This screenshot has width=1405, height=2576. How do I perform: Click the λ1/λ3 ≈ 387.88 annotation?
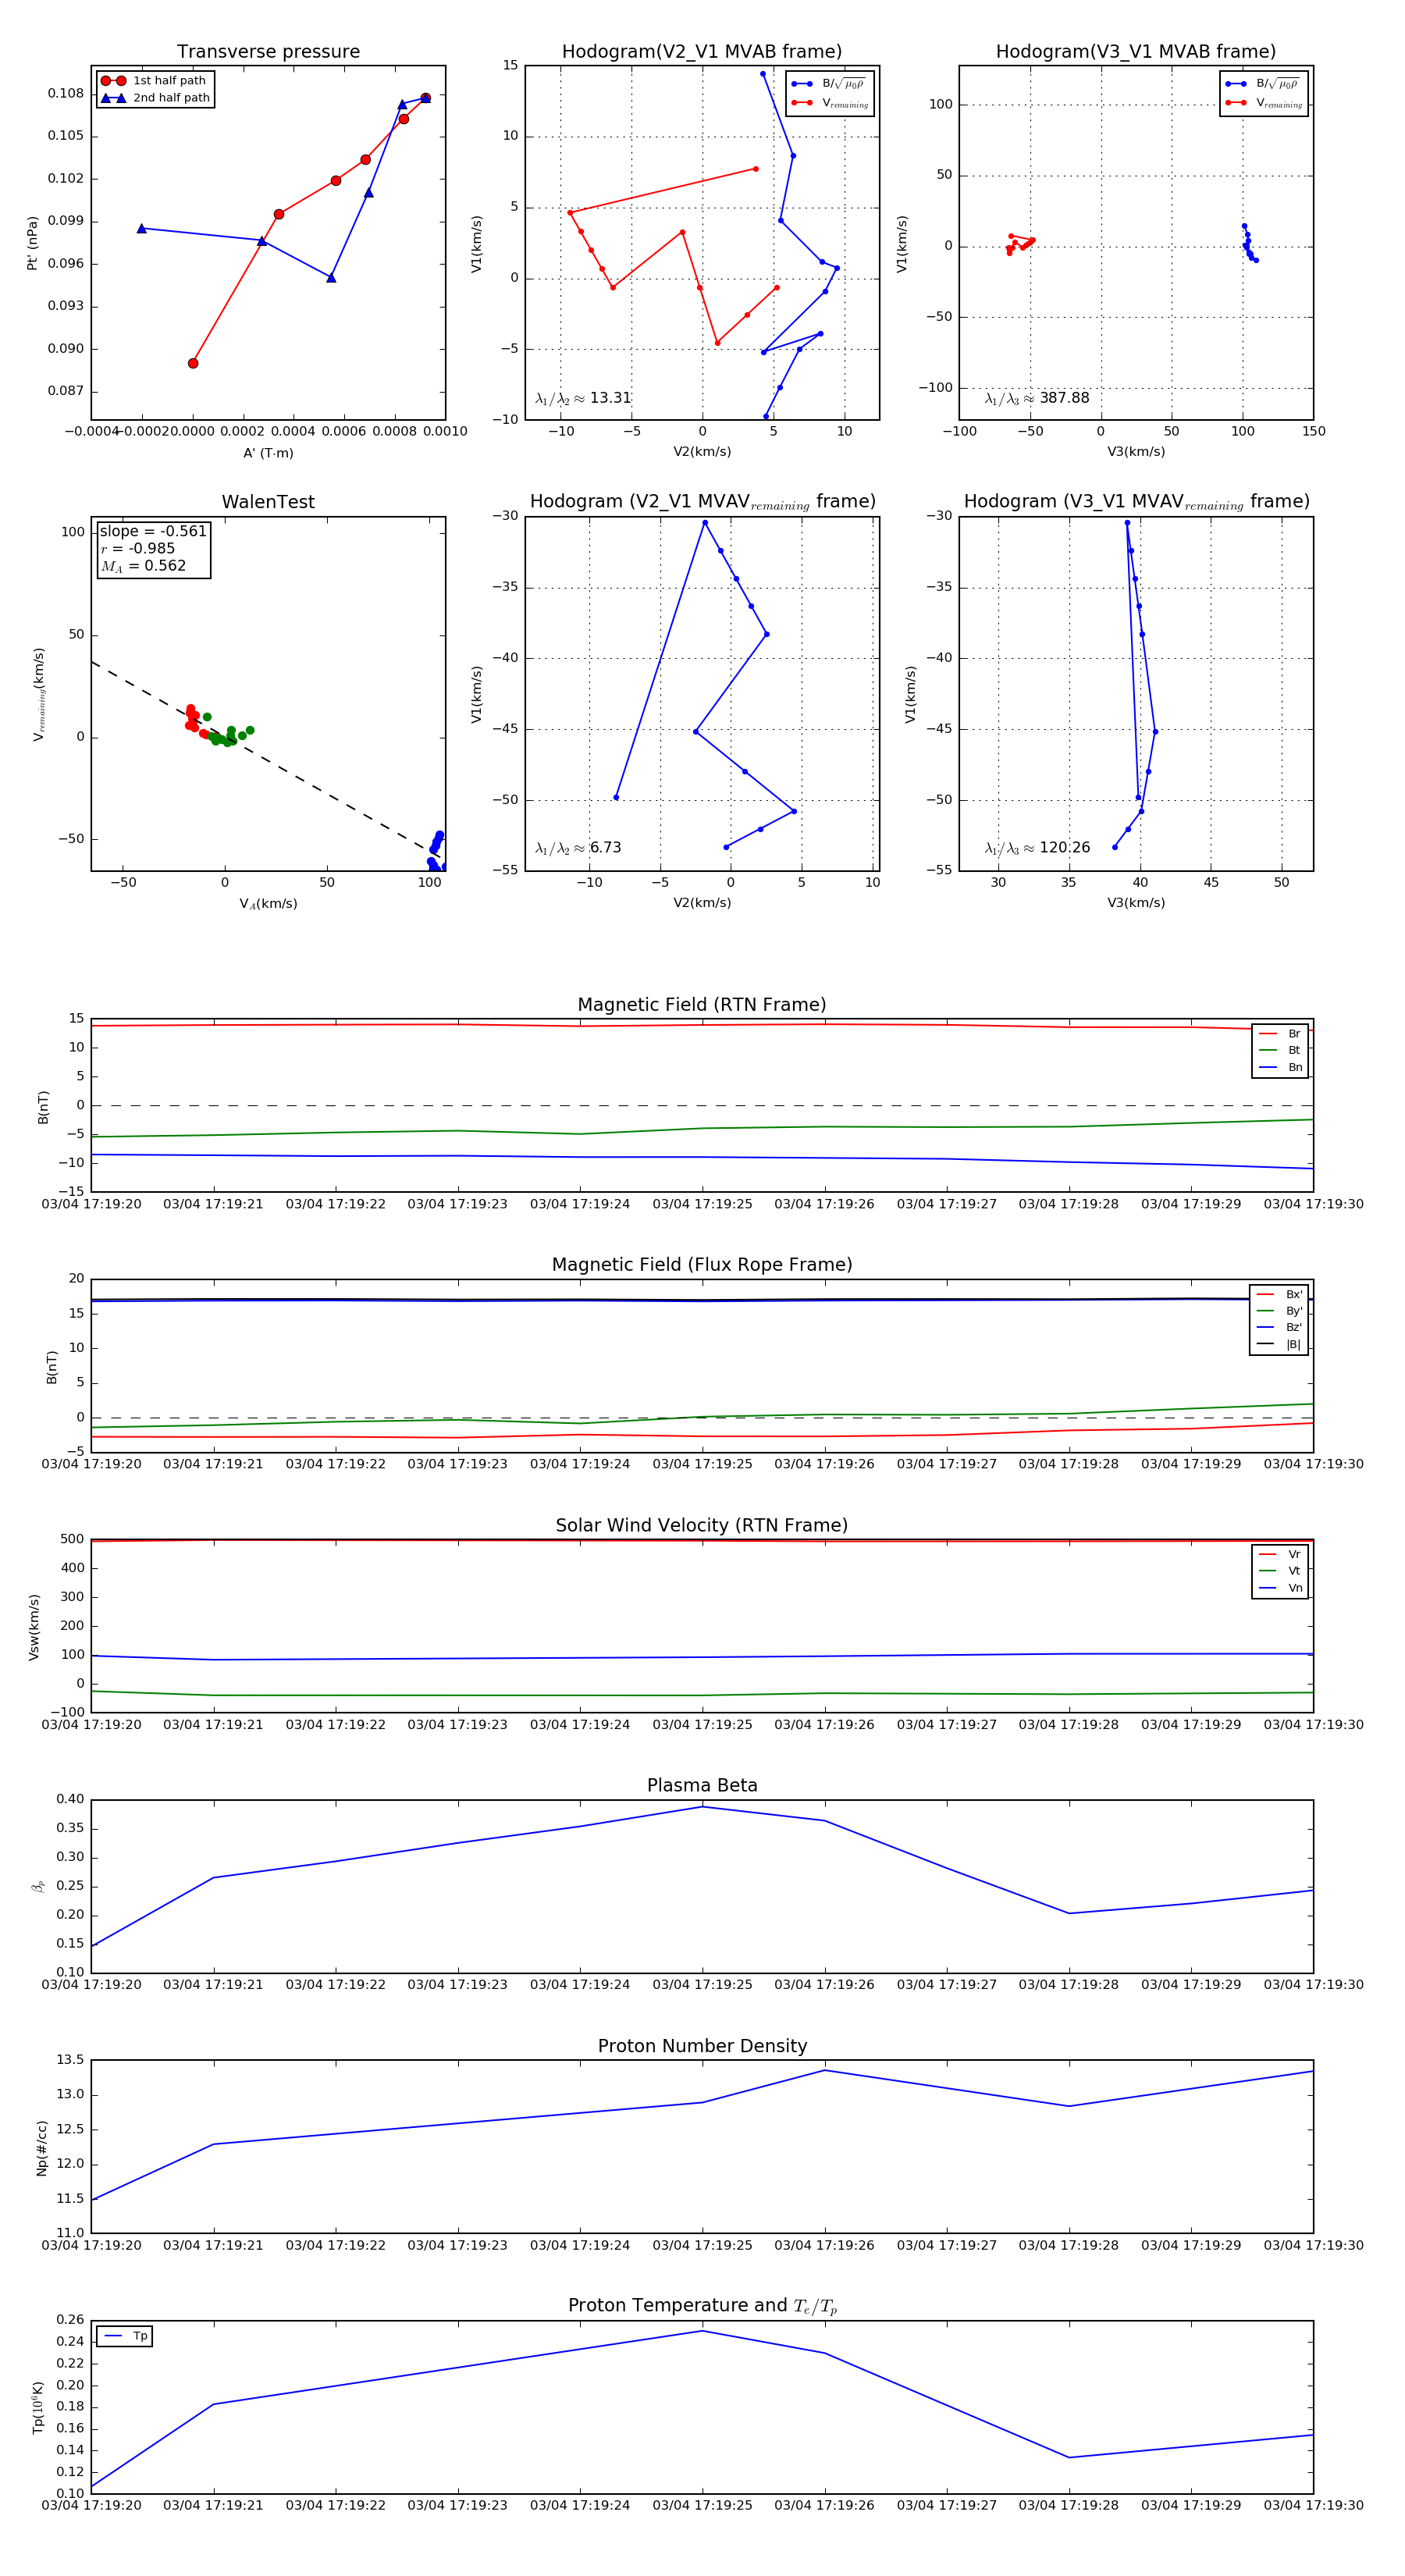[1037, 398]
